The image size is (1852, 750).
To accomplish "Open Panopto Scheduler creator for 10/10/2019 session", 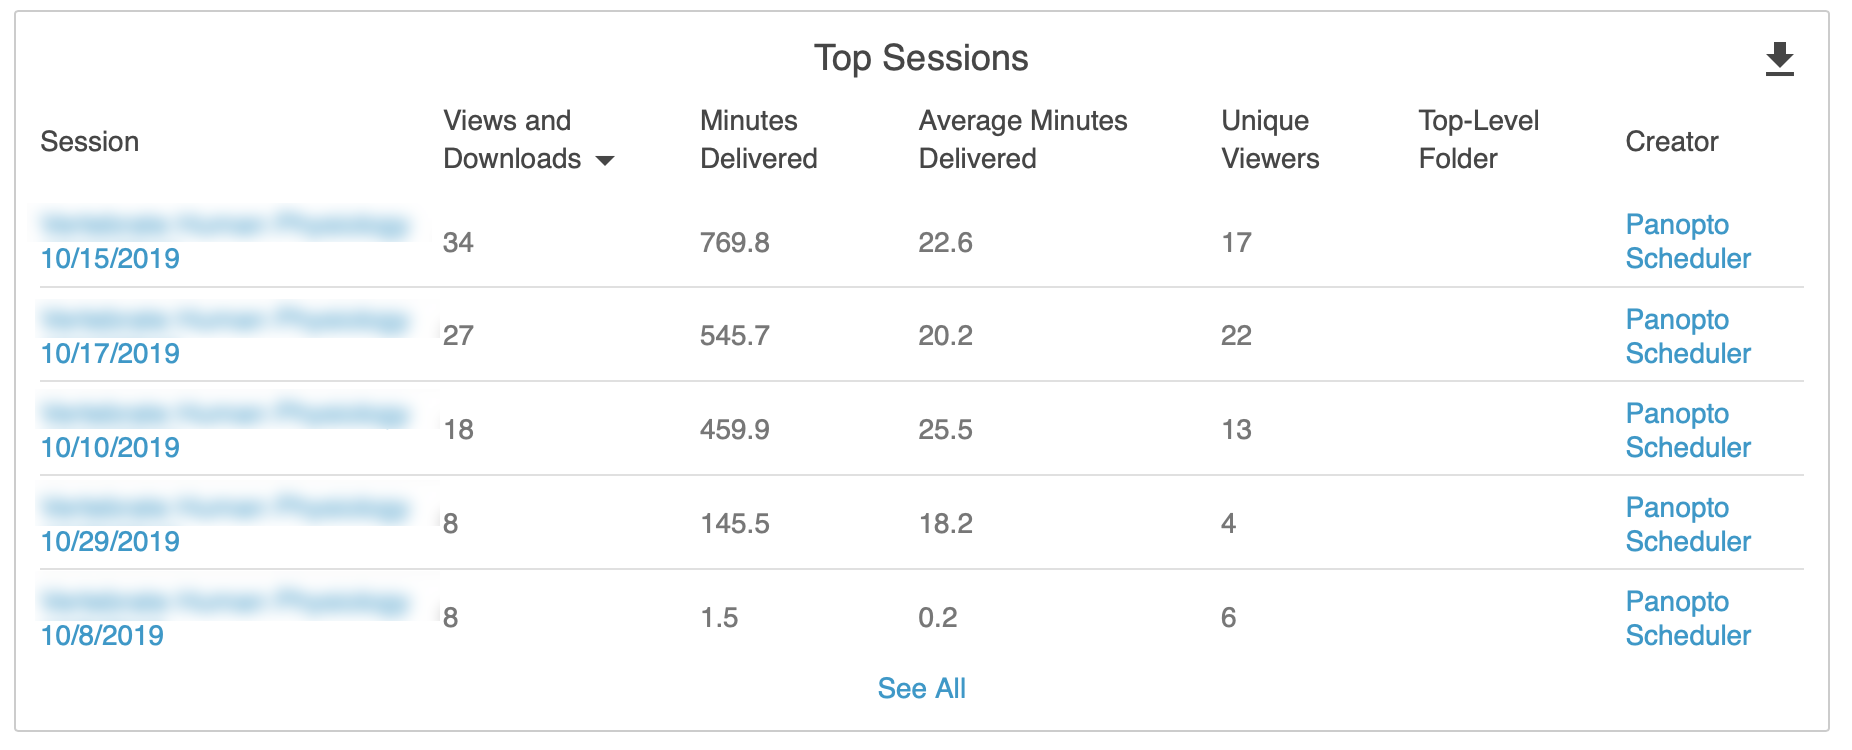I will pyautogui.click(x=1687, y=430).
